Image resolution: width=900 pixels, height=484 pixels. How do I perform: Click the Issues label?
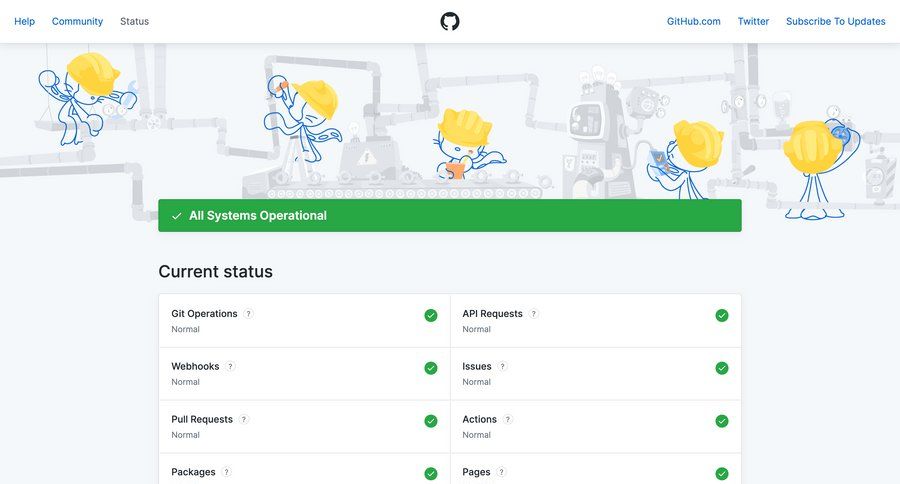[477, 366]
